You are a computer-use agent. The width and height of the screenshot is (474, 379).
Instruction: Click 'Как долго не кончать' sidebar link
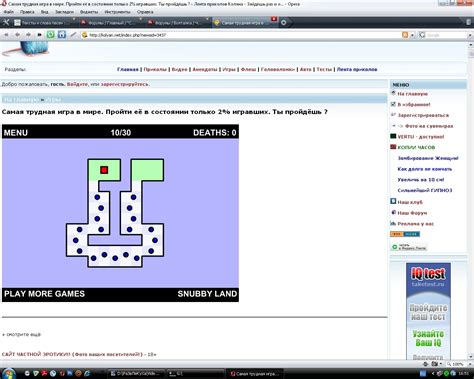click(x=425, y=169)
